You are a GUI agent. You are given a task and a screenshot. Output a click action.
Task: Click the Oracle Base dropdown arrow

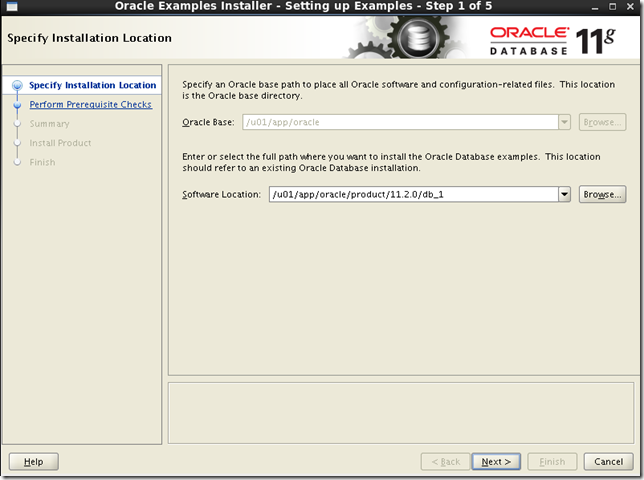pos(564,122)
